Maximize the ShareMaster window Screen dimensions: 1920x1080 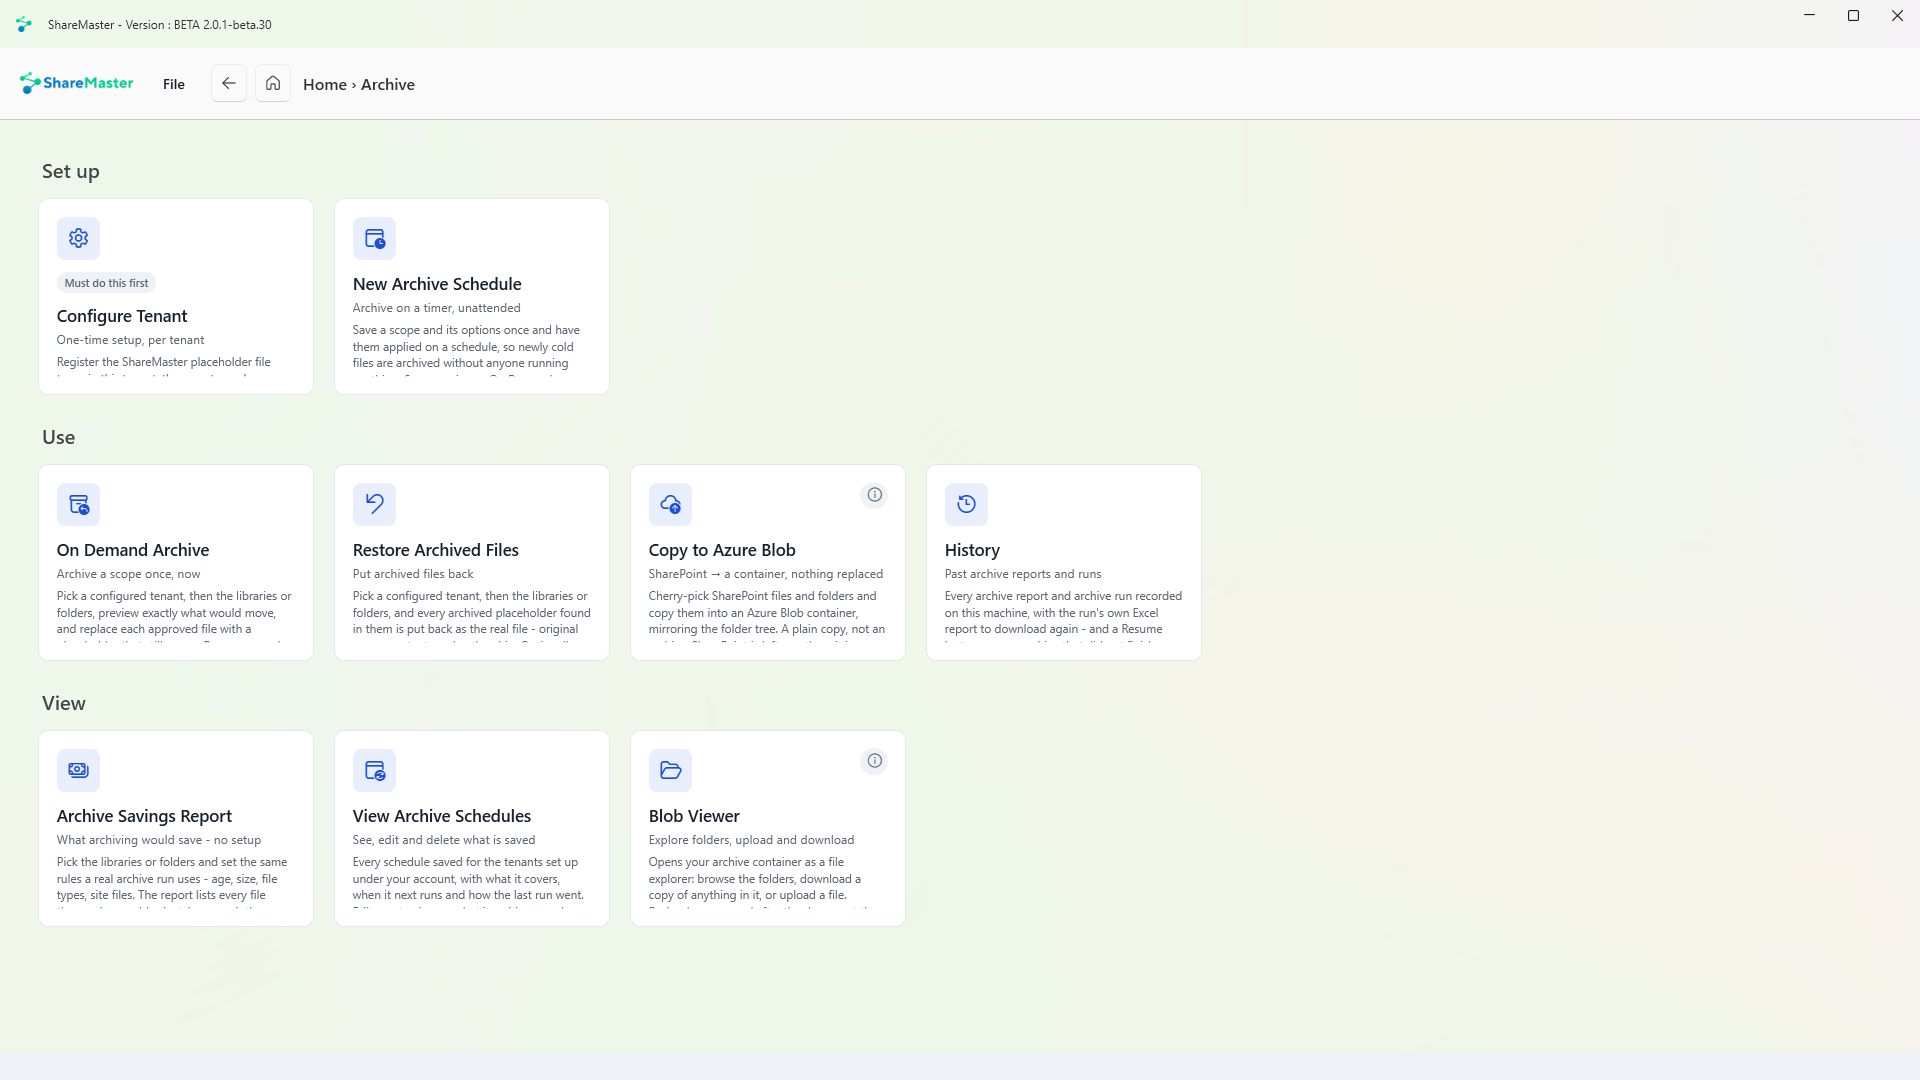(x=1853, y=16)
